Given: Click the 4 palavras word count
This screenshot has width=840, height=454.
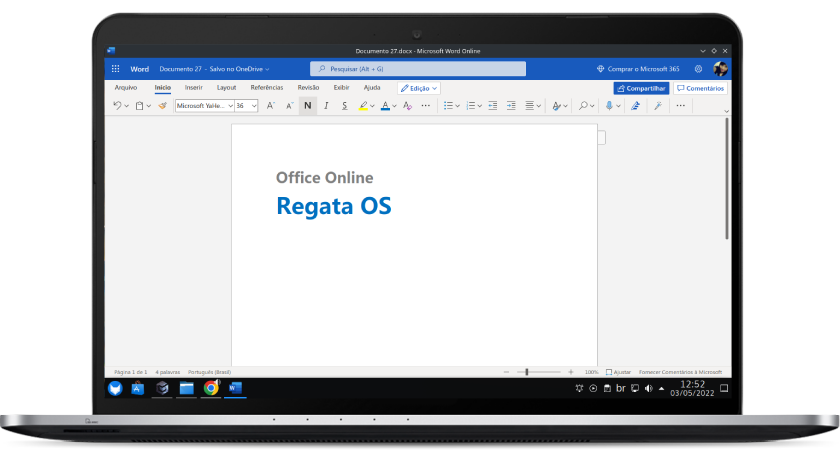Looking at the screenshot, I should click(x=168, y=372).
